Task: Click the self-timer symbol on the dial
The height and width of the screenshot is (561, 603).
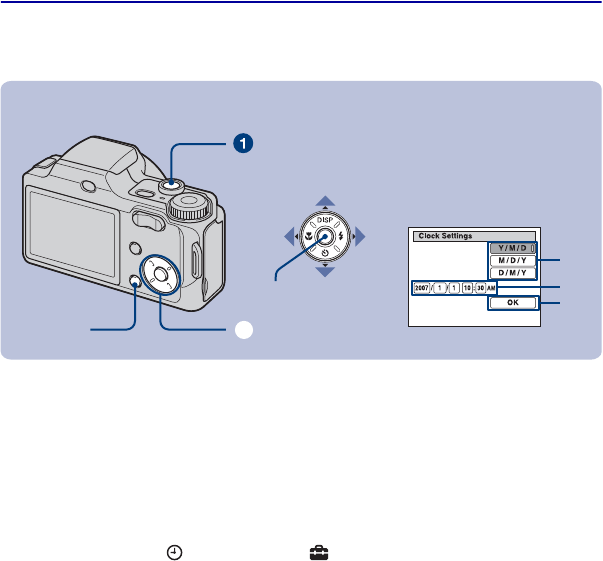Action: 325,253
